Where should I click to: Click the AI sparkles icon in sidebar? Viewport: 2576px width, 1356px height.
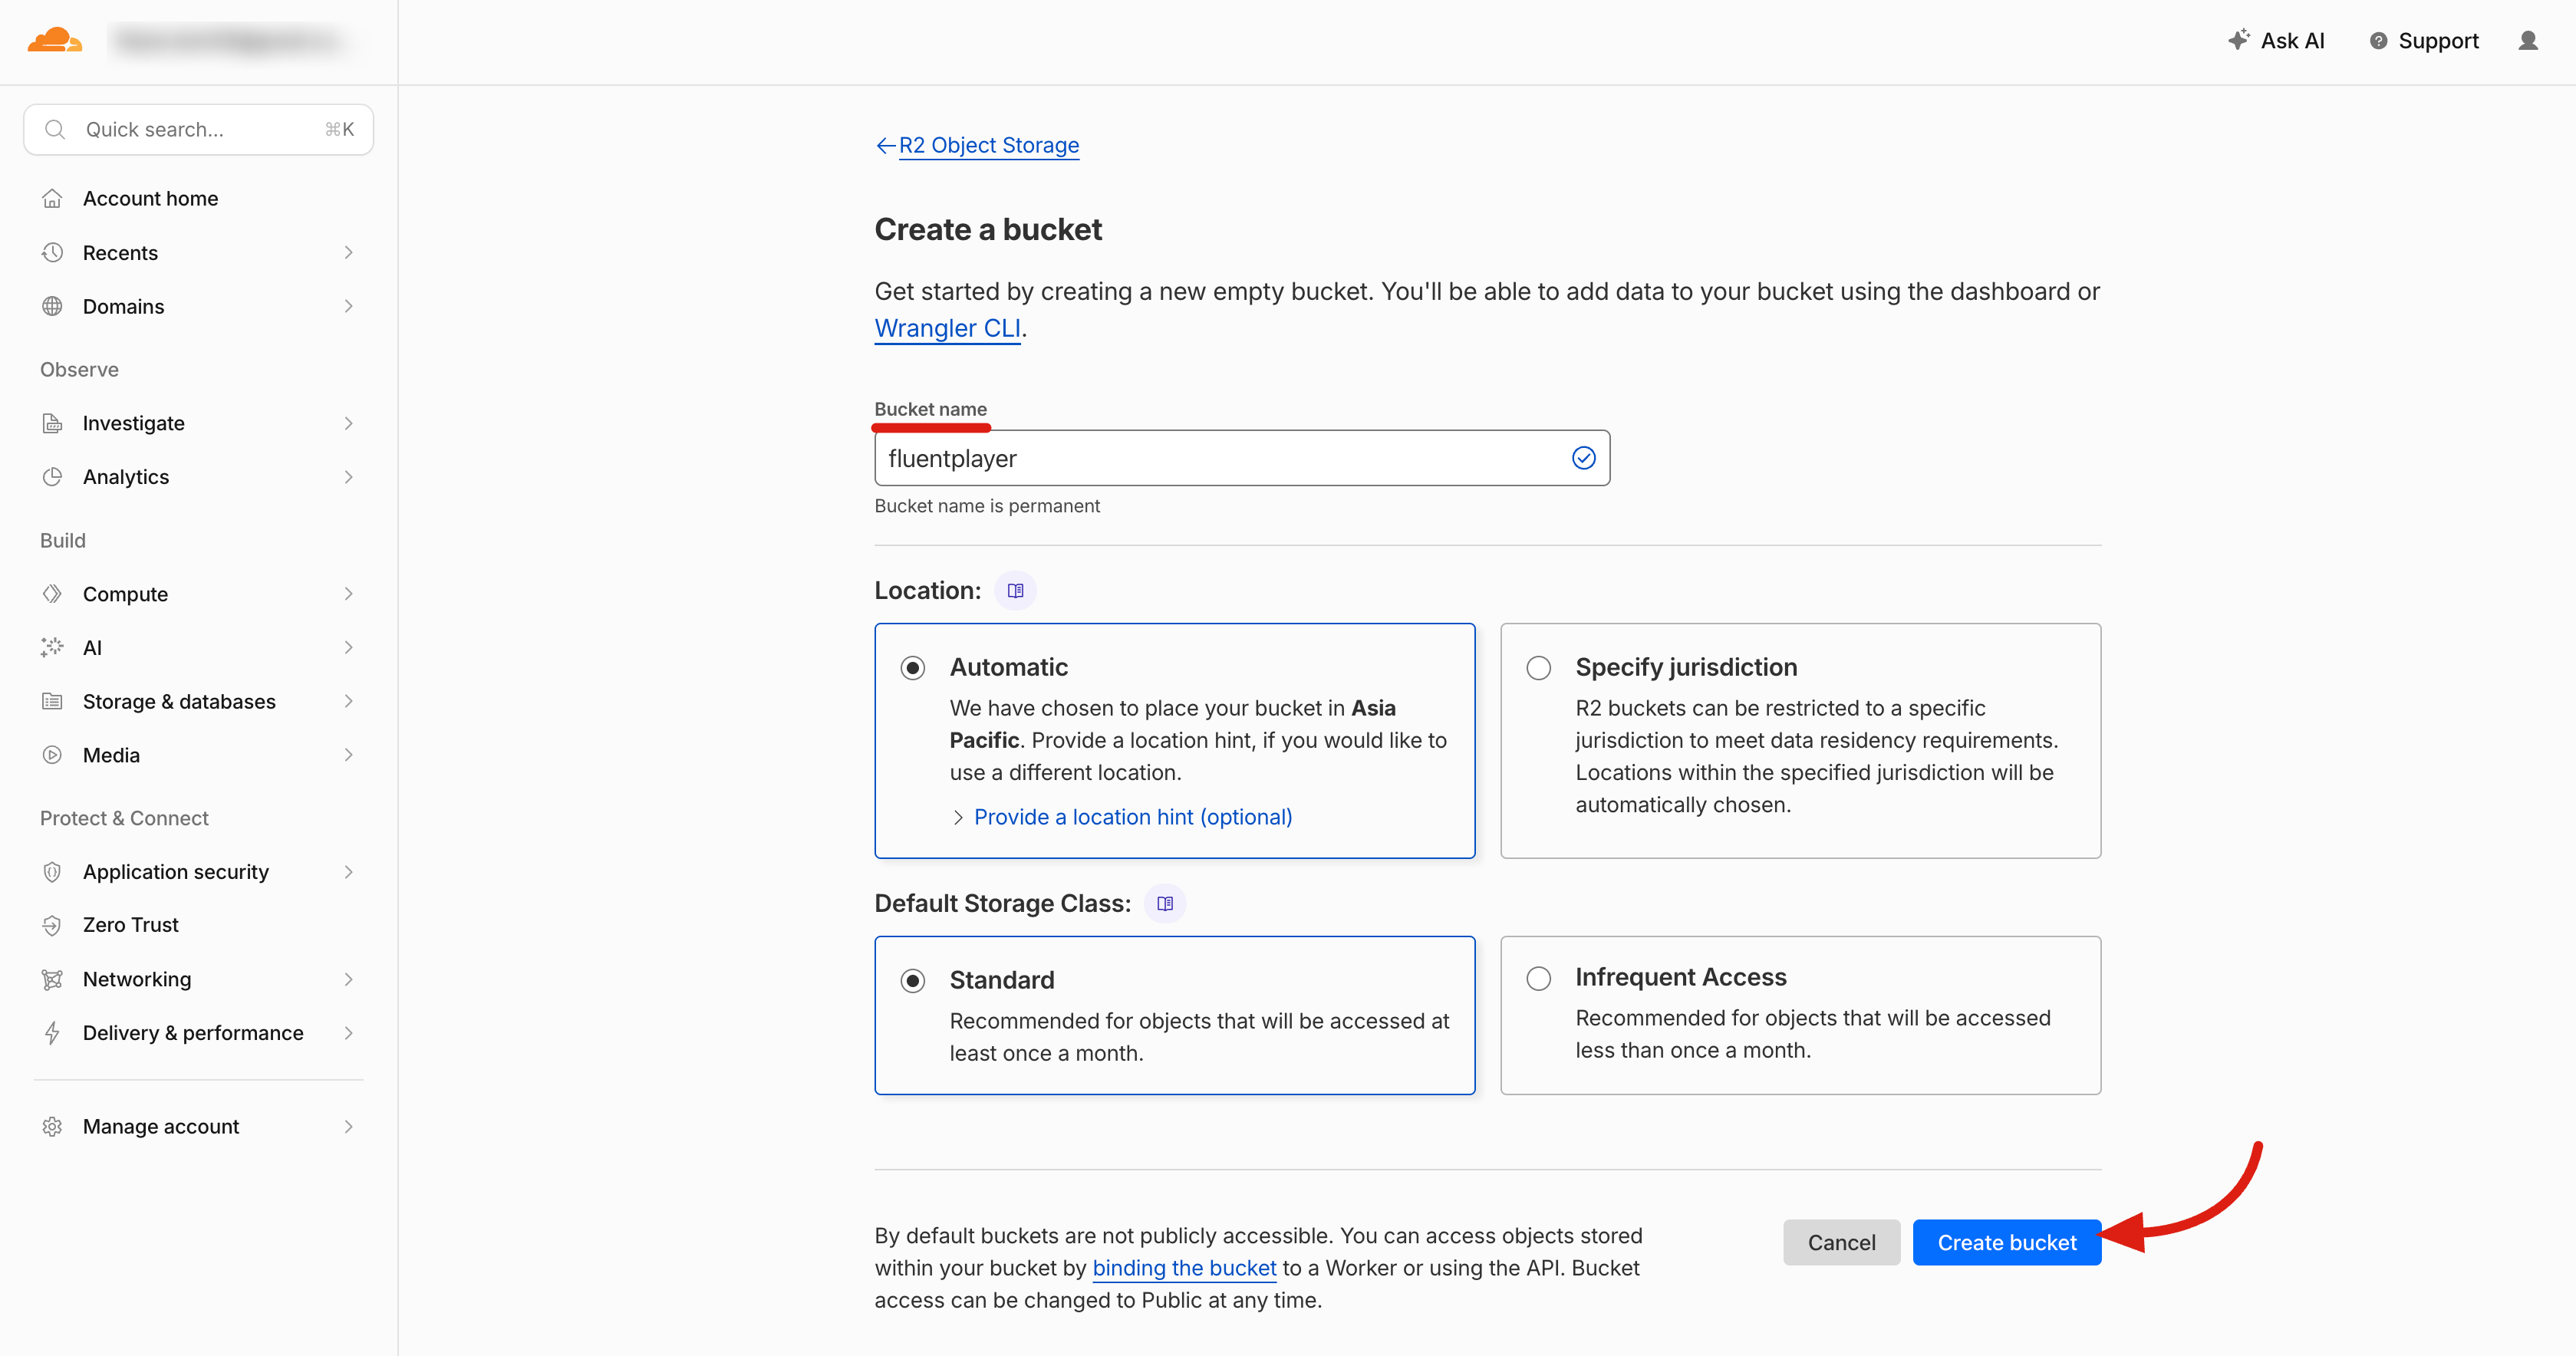[52, 648]
